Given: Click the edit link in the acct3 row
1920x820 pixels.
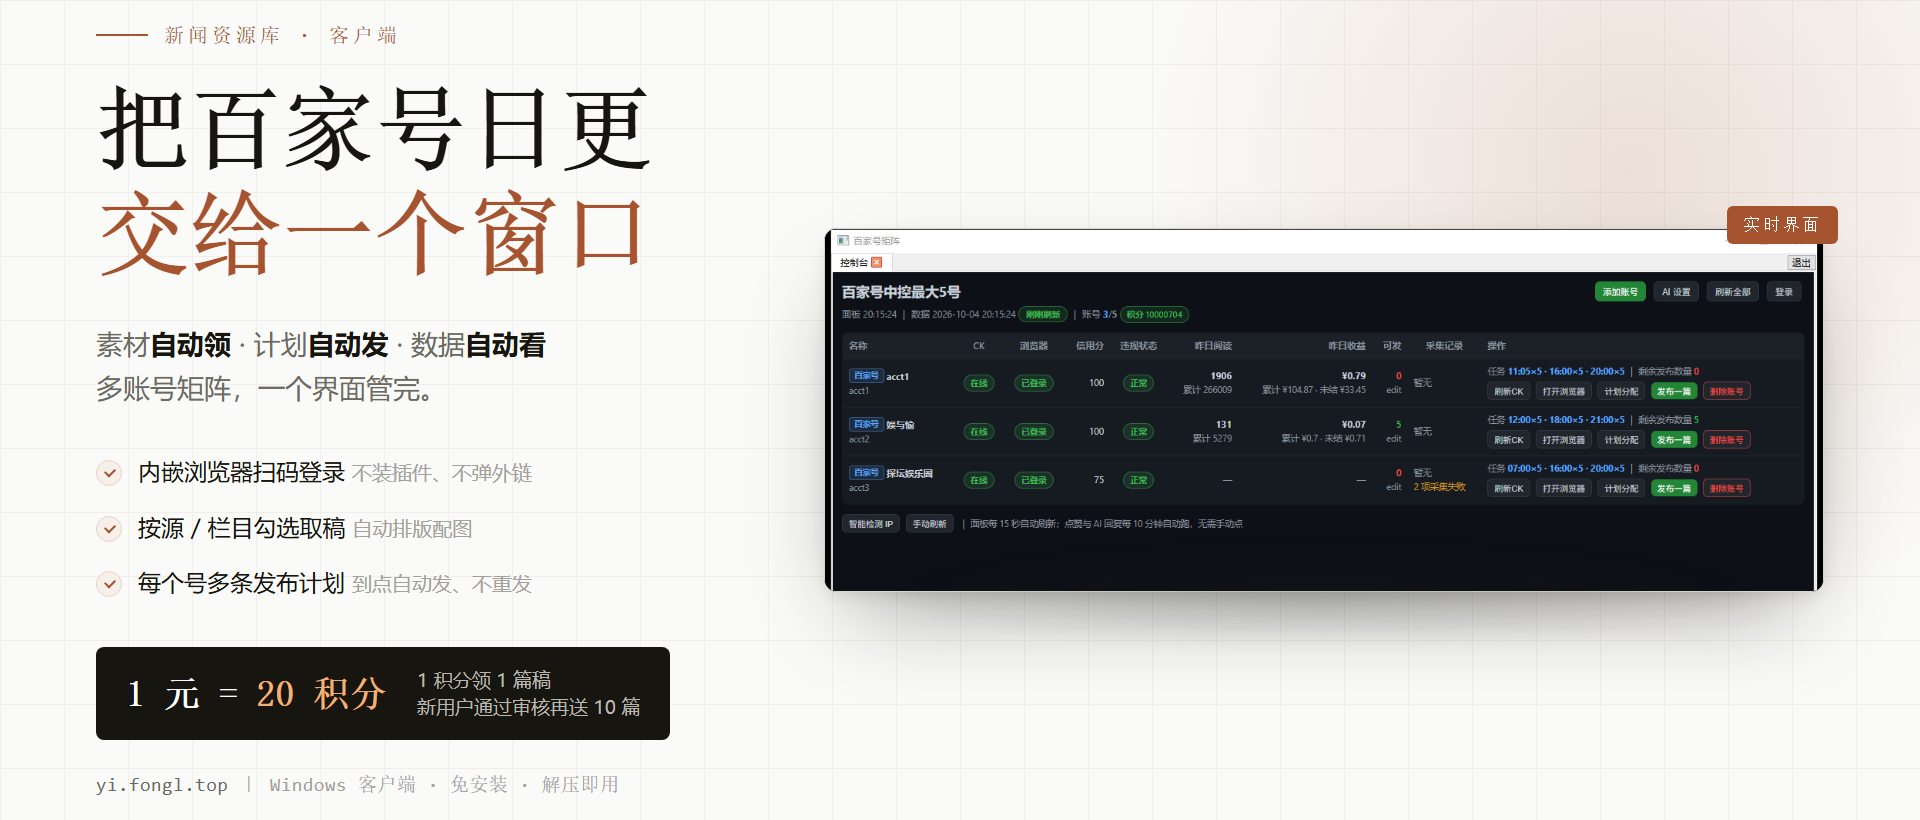Looking at the screenshot, I should [x=1394, y=488].
